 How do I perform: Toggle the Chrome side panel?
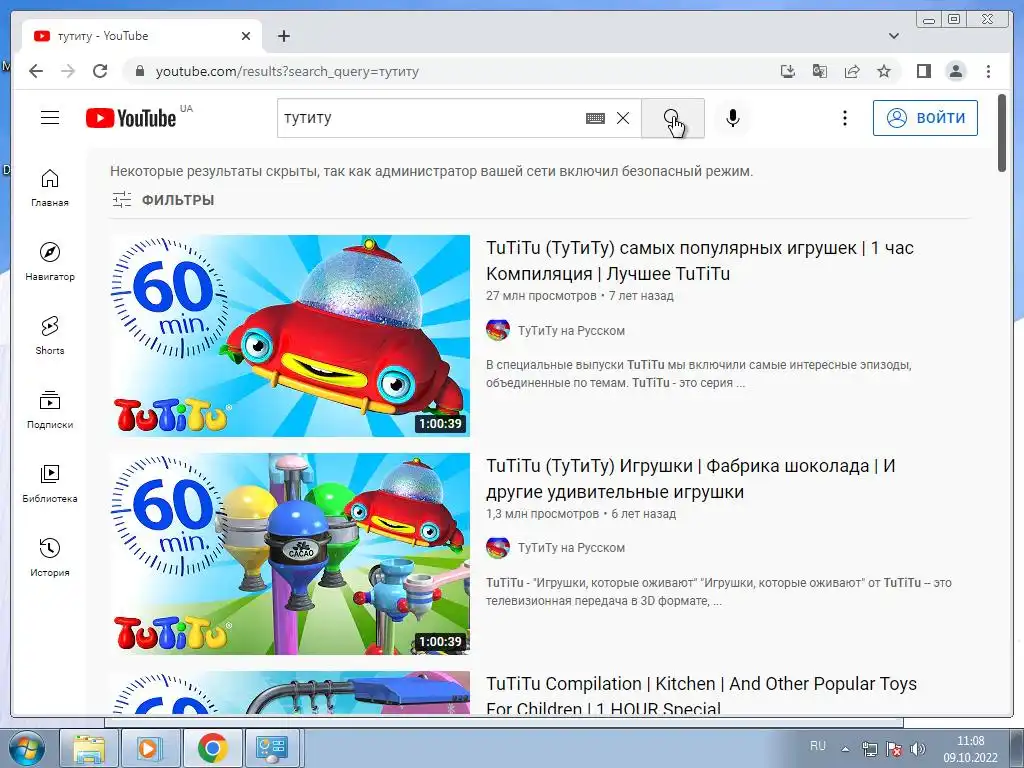(923, 71)
